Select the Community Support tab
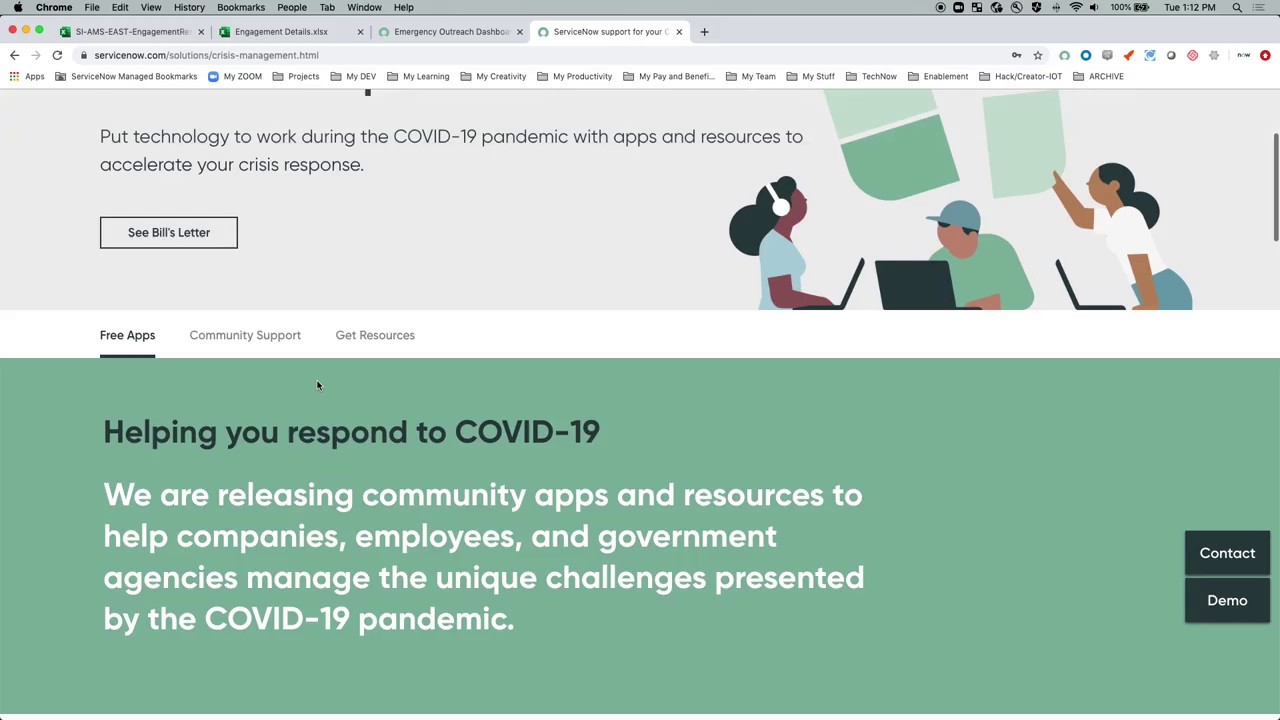The width and height of the screenshot is (1280, 720). pos(245,335)
